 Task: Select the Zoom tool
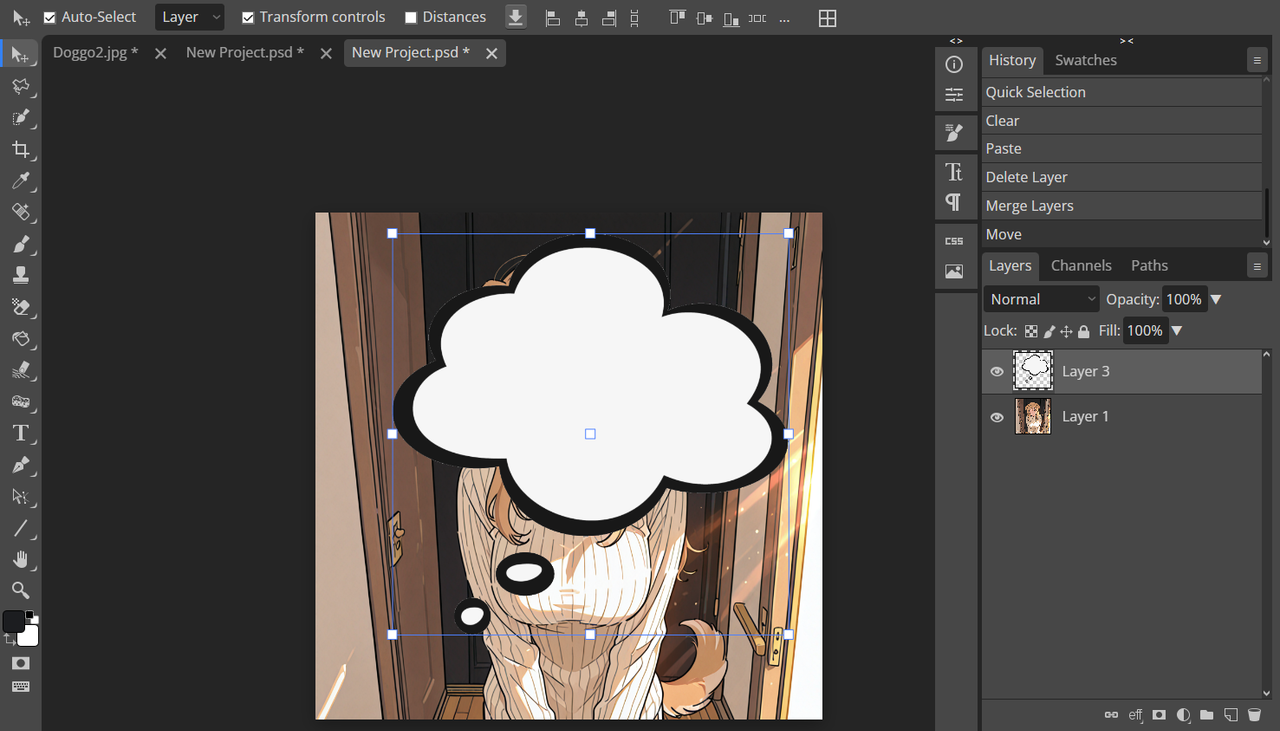pos(20,590)
